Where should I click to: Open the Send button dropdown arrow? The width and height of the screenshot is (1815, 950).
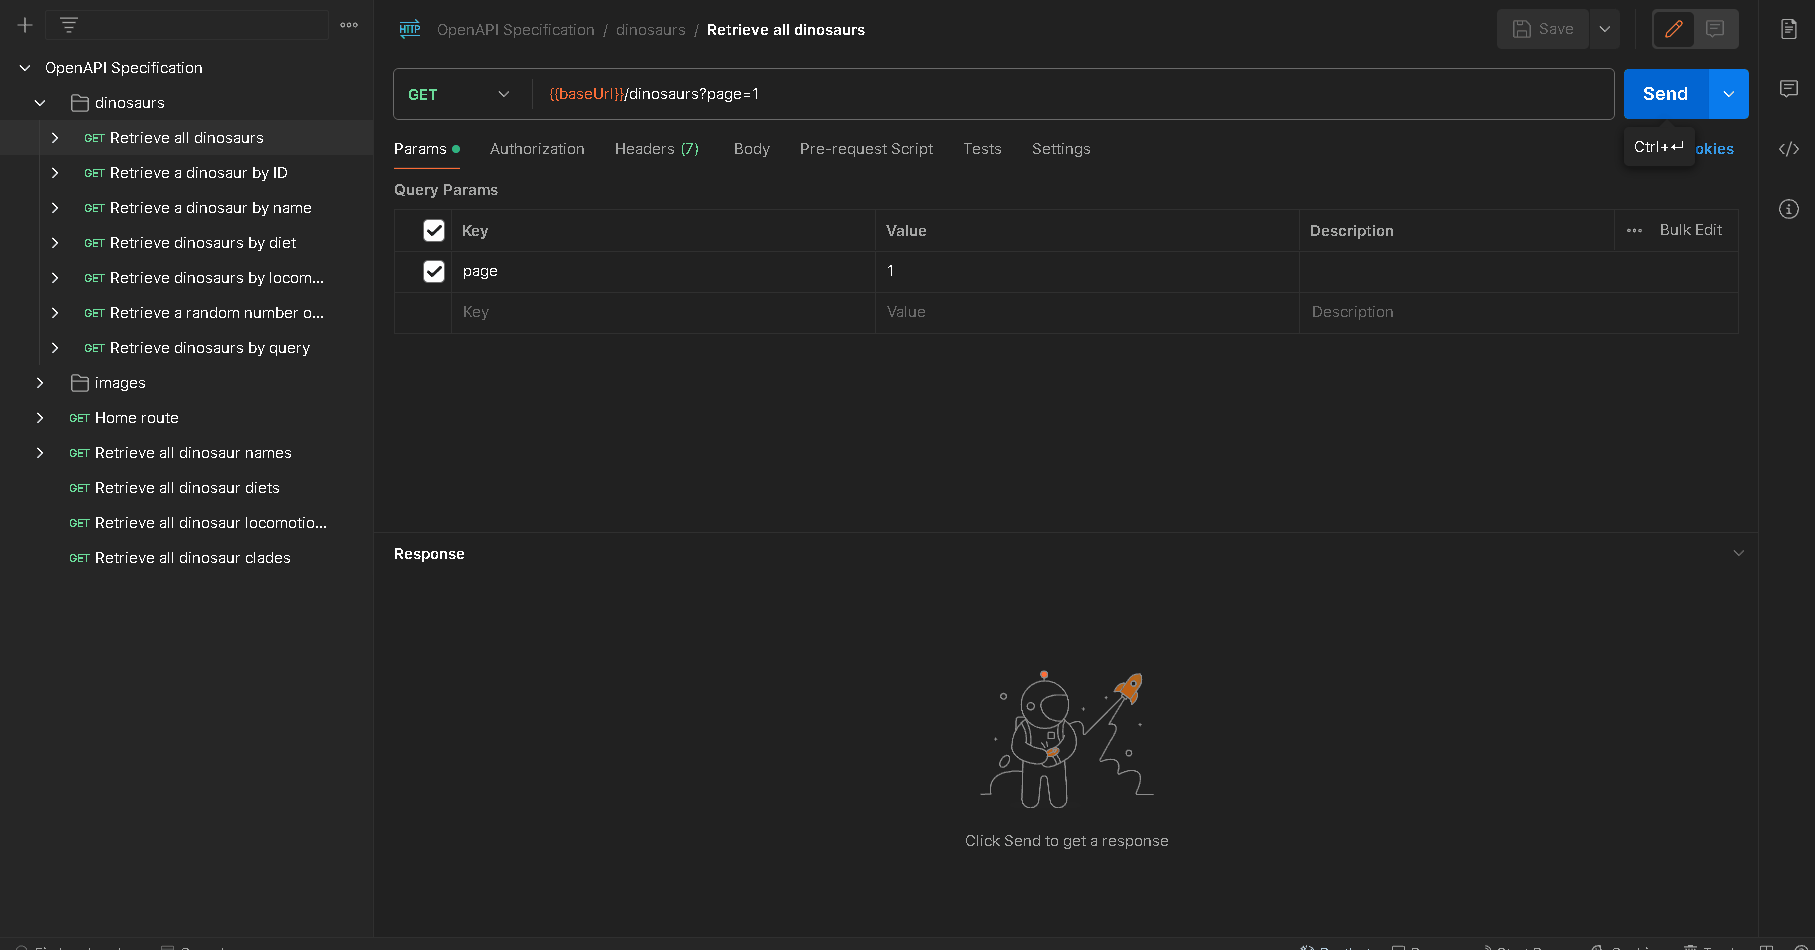(x=1729, y=94)
